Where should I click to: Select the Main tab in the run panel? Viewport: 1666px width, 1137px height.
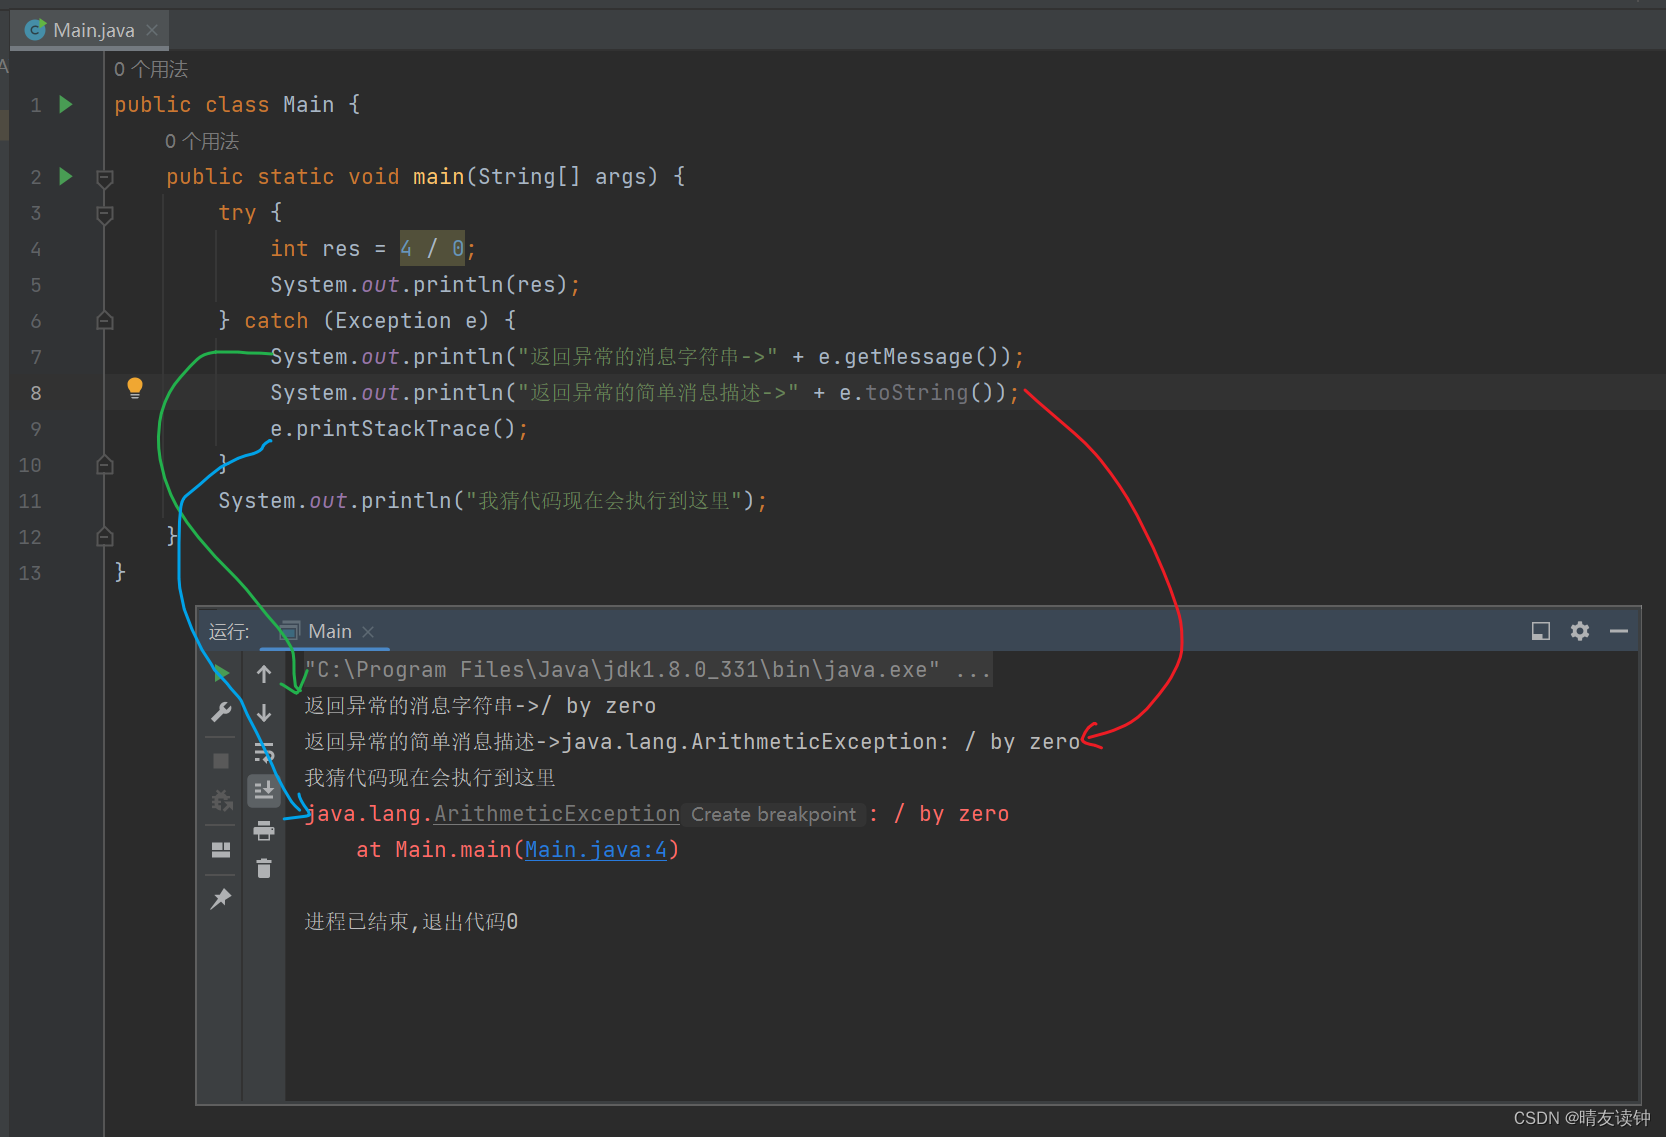(330, 631)
